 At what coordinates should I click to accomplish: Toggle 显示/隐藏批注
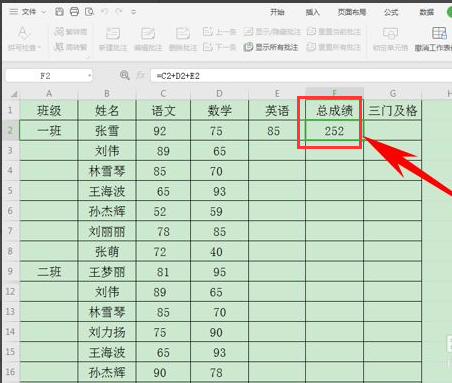[x=272, y=32]
